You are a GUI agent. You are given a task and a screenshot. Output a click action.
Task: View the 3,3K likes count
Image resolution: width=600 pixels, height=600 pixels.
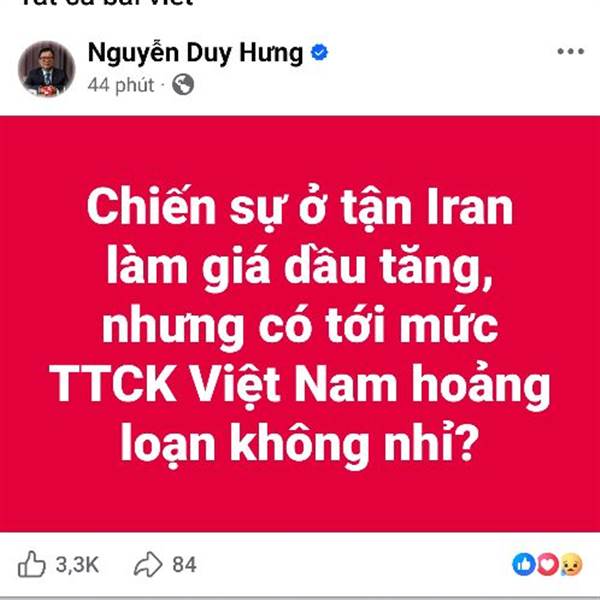tap(77, 564)
